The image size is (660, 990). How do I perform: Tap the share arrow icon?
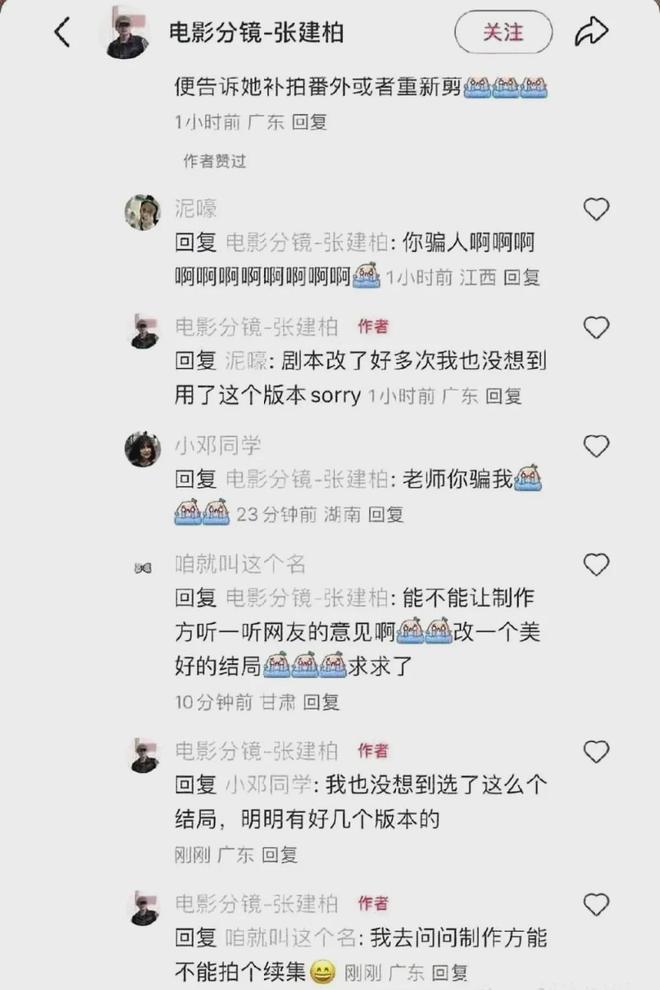click(591, 31)
